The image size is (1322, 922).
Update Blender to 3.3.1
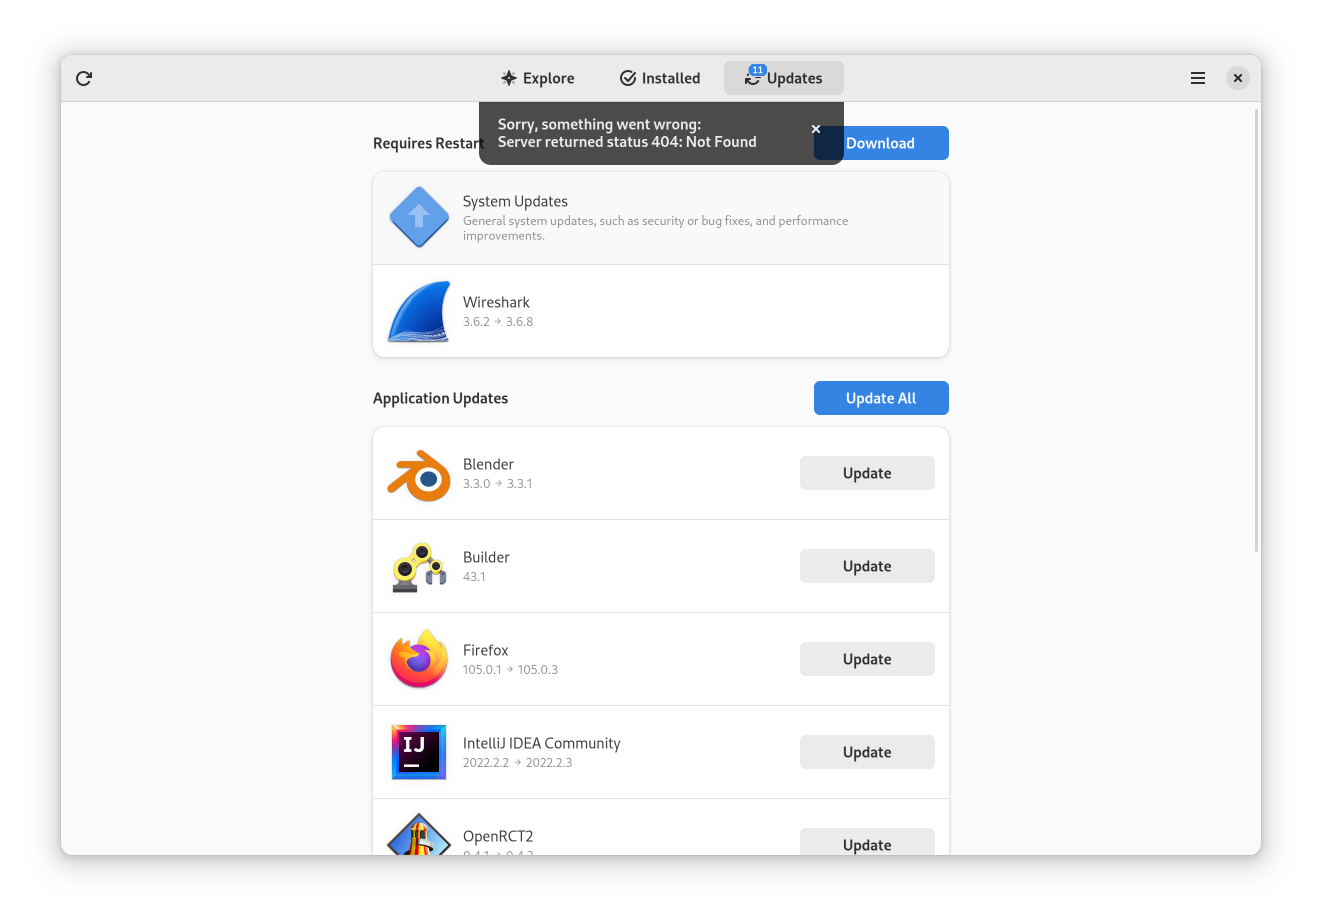(x=867, y=473)
